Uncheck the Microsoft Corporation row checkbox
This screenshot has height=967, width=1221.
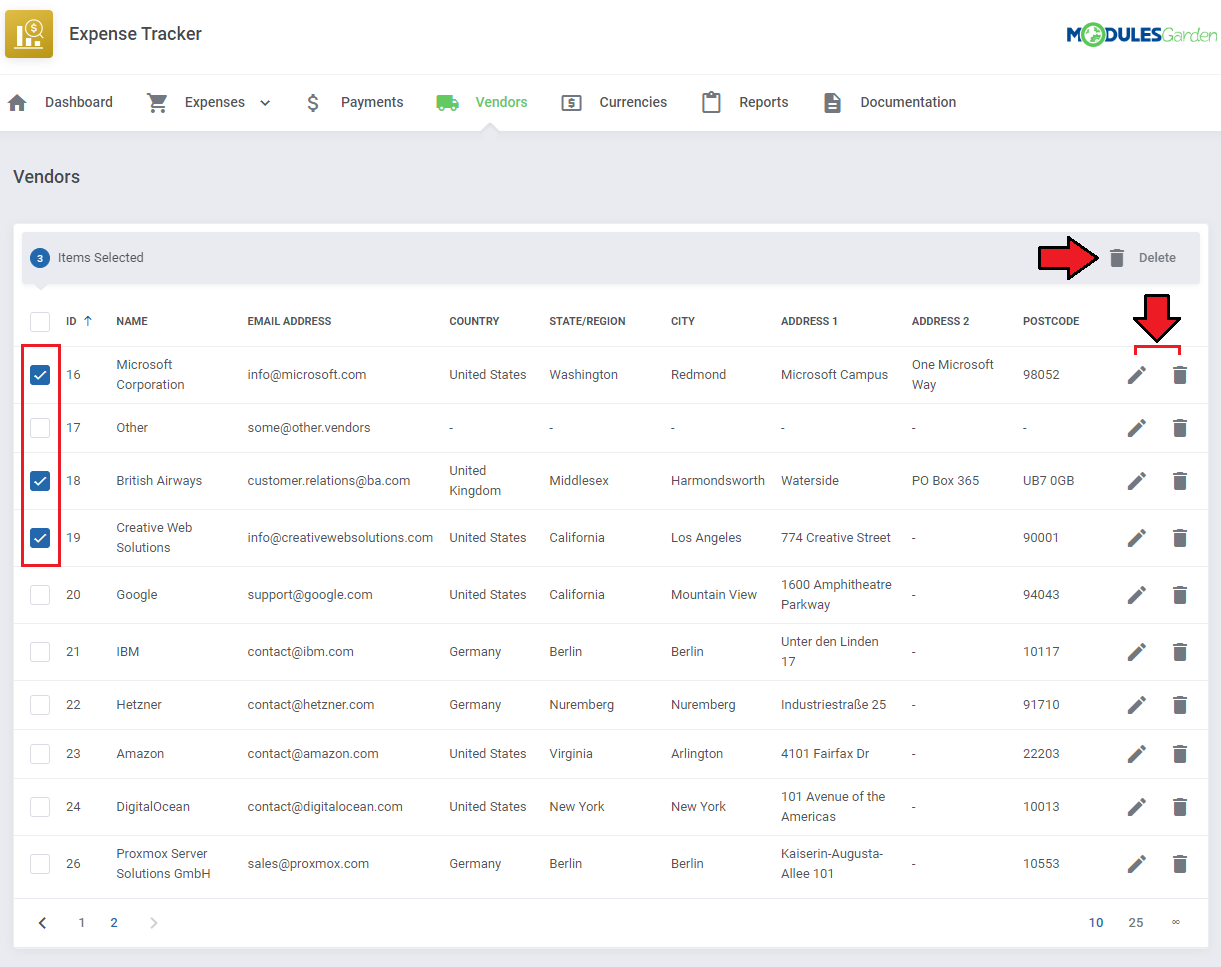(x=40, y=375)
